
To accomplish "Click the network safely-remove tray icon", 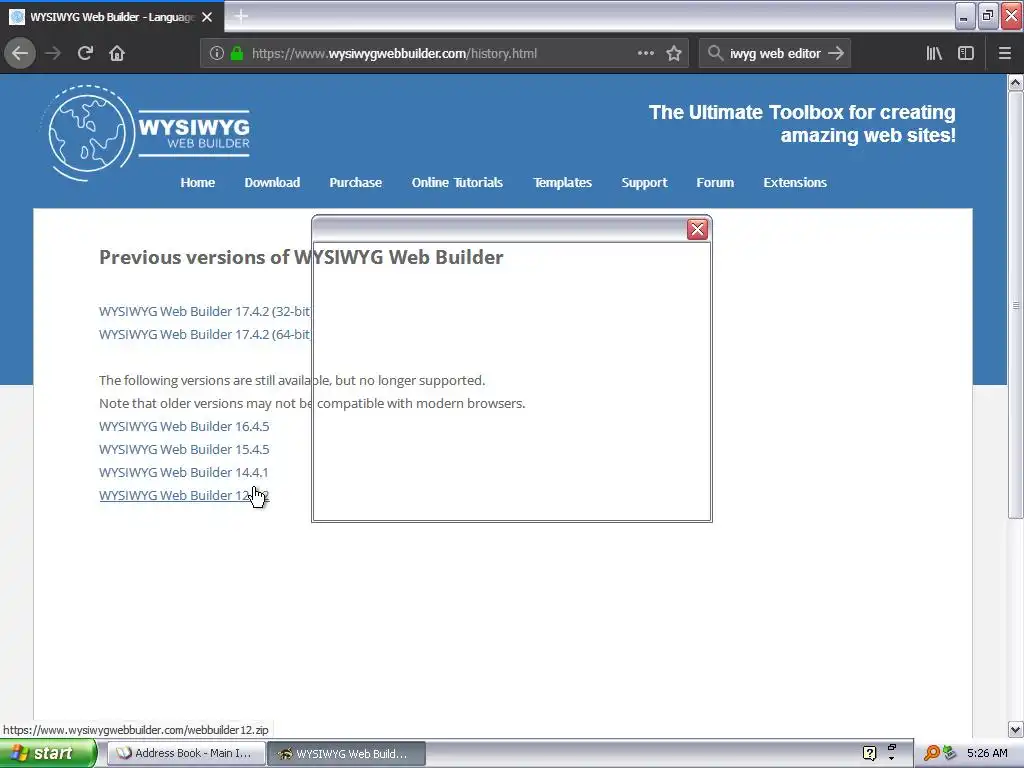I will point(949,753).
